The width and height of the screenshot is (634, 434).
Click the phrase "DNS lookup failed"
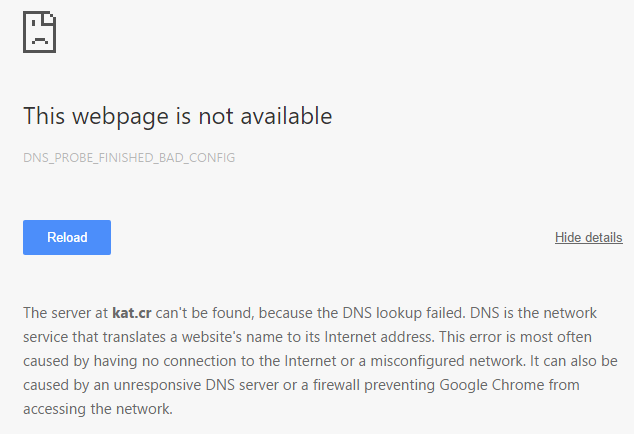[419, 312]
